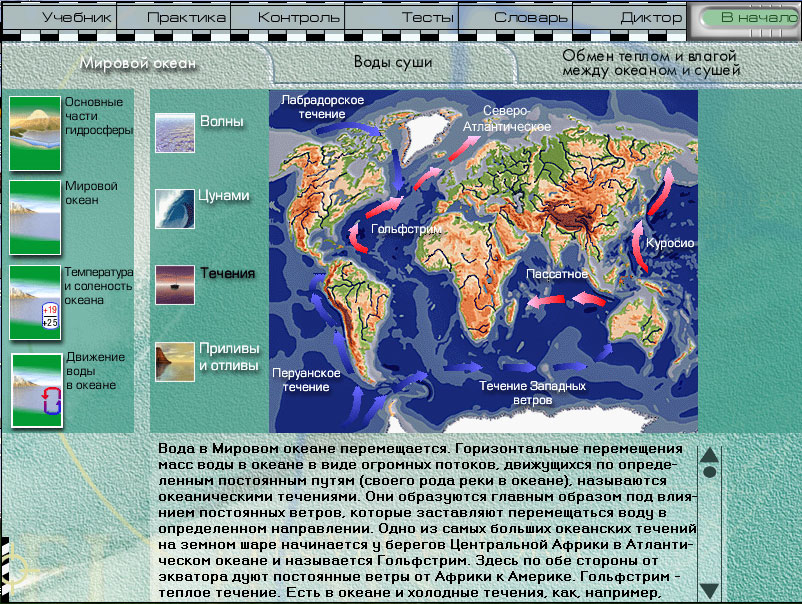Go to the Тесты section

click(x=402, y=17)
